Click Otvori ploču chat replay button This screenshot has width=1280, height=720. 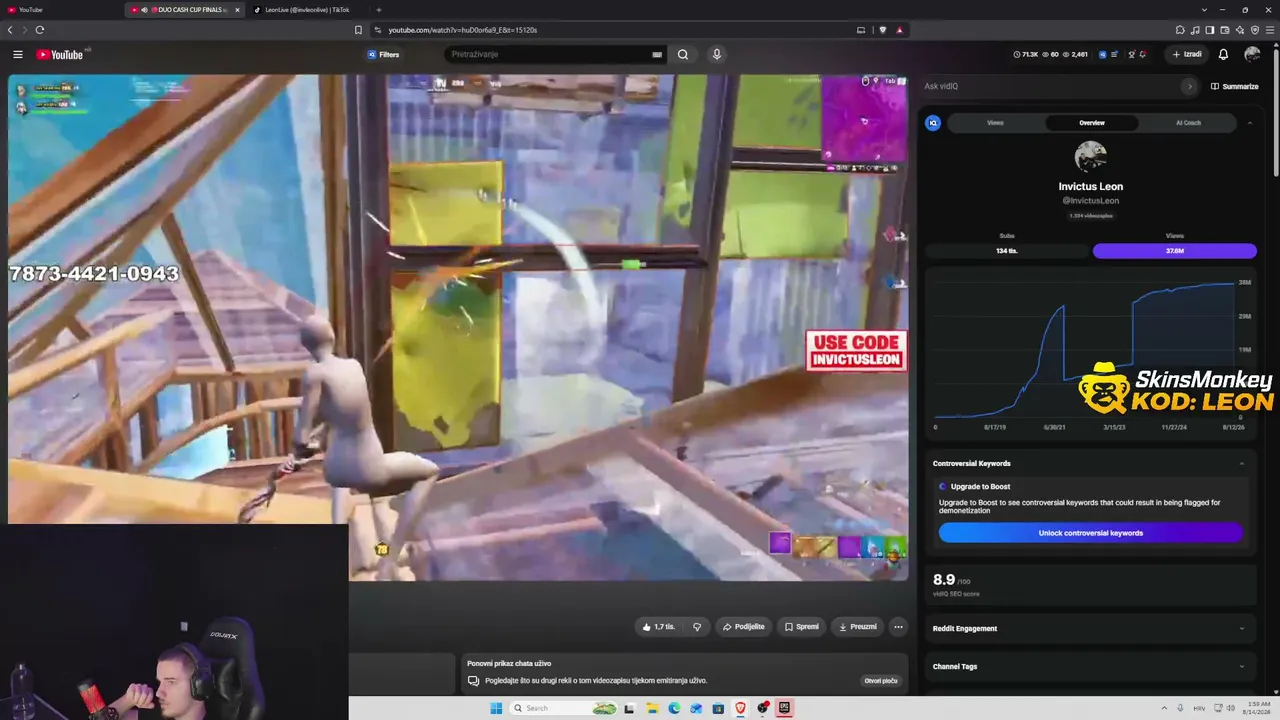click(880, 681)
